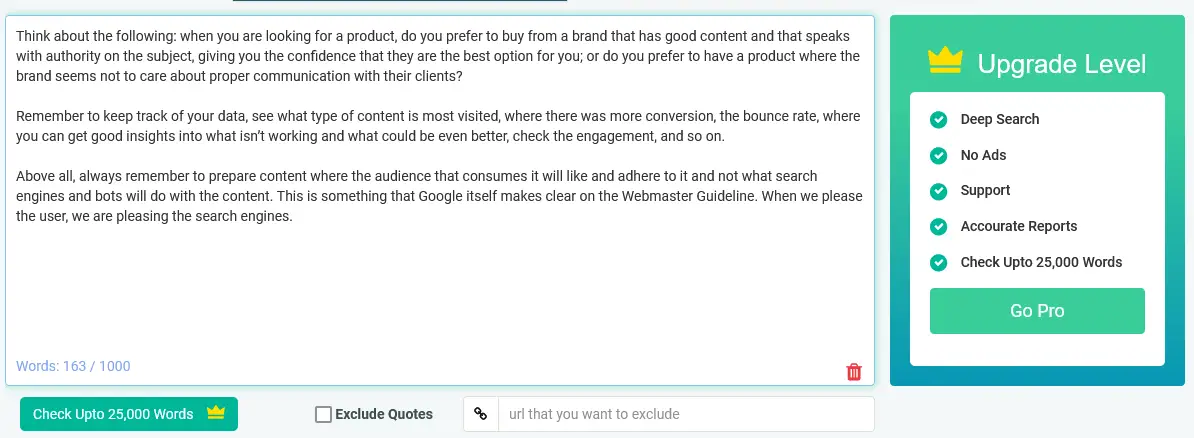Click the Accourate Reports feature text
The image size is (1194, 438).
(x=1019, y=226)
